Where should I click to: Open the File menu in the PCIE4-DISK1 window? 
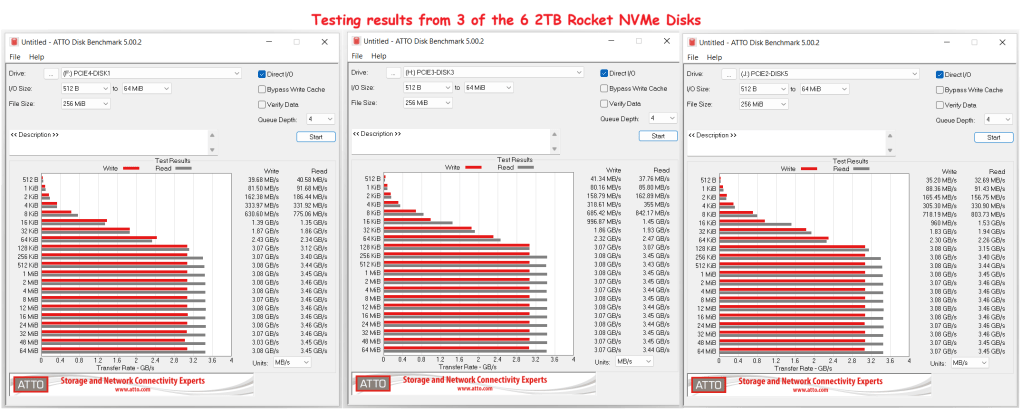[15, 57]
